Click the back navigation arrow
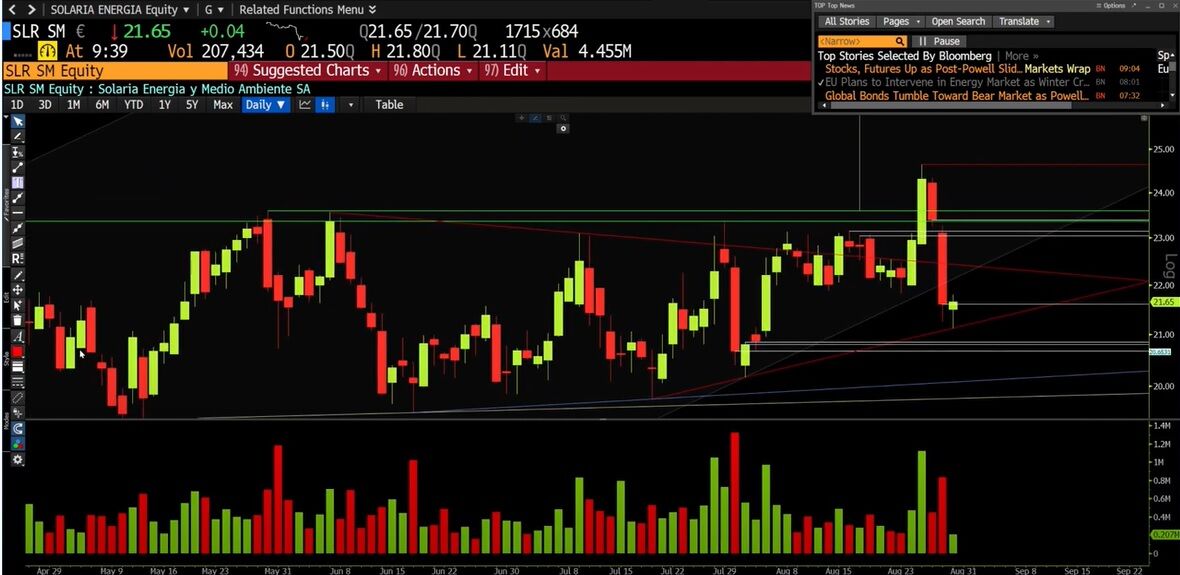1180x575 pixels. click(14, 10)
